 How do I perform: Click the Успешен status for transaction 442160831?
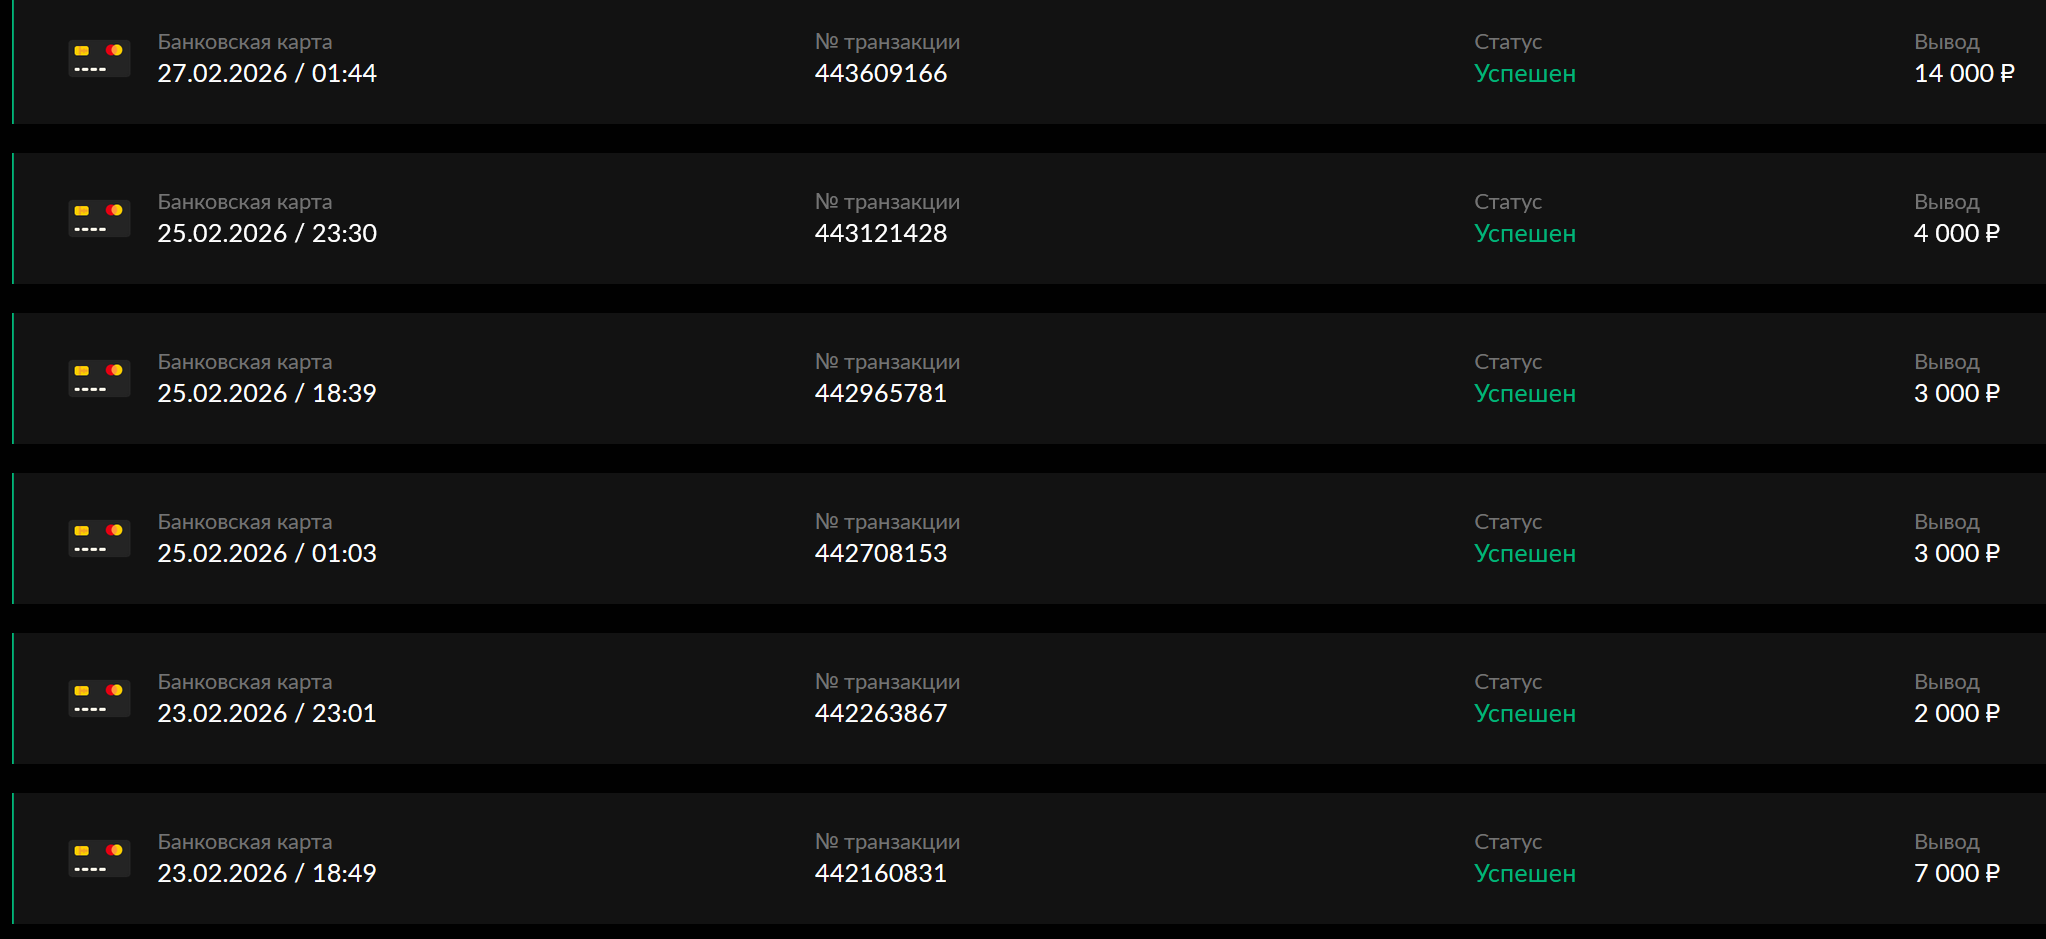coord(1524,874)
